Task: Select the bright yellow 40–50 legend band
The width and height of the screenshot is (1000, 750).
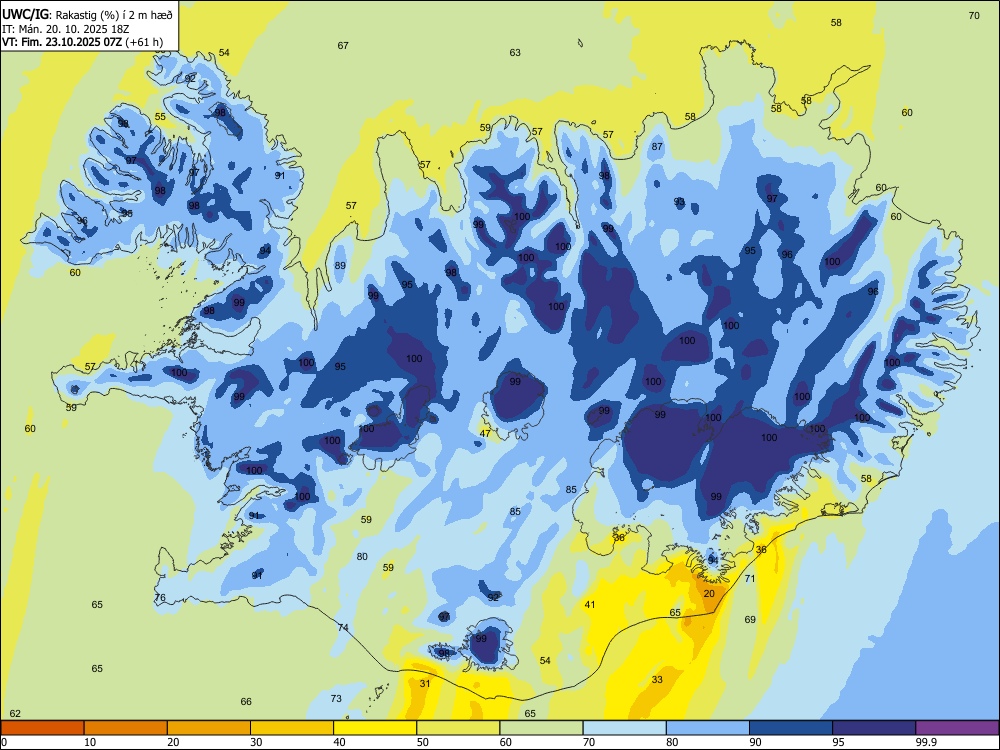Action: [x=375, y=728]
